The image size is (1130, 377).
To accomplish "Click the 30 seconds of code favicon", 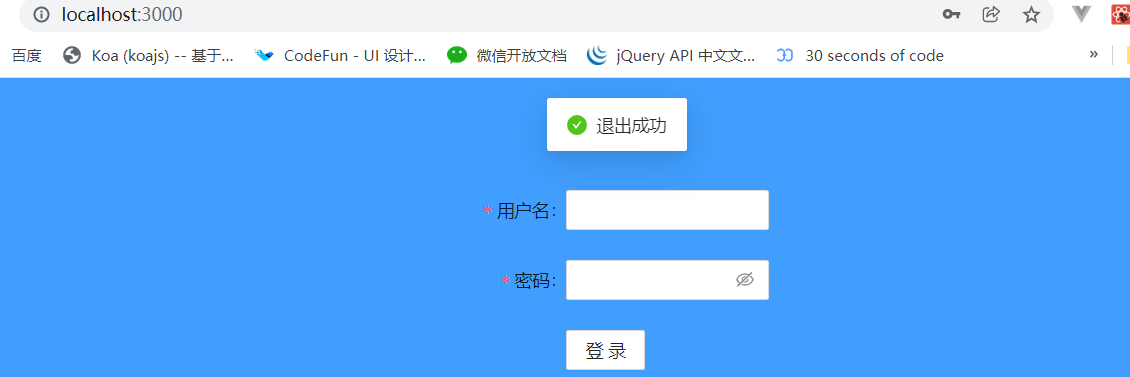I will [784, 56].
